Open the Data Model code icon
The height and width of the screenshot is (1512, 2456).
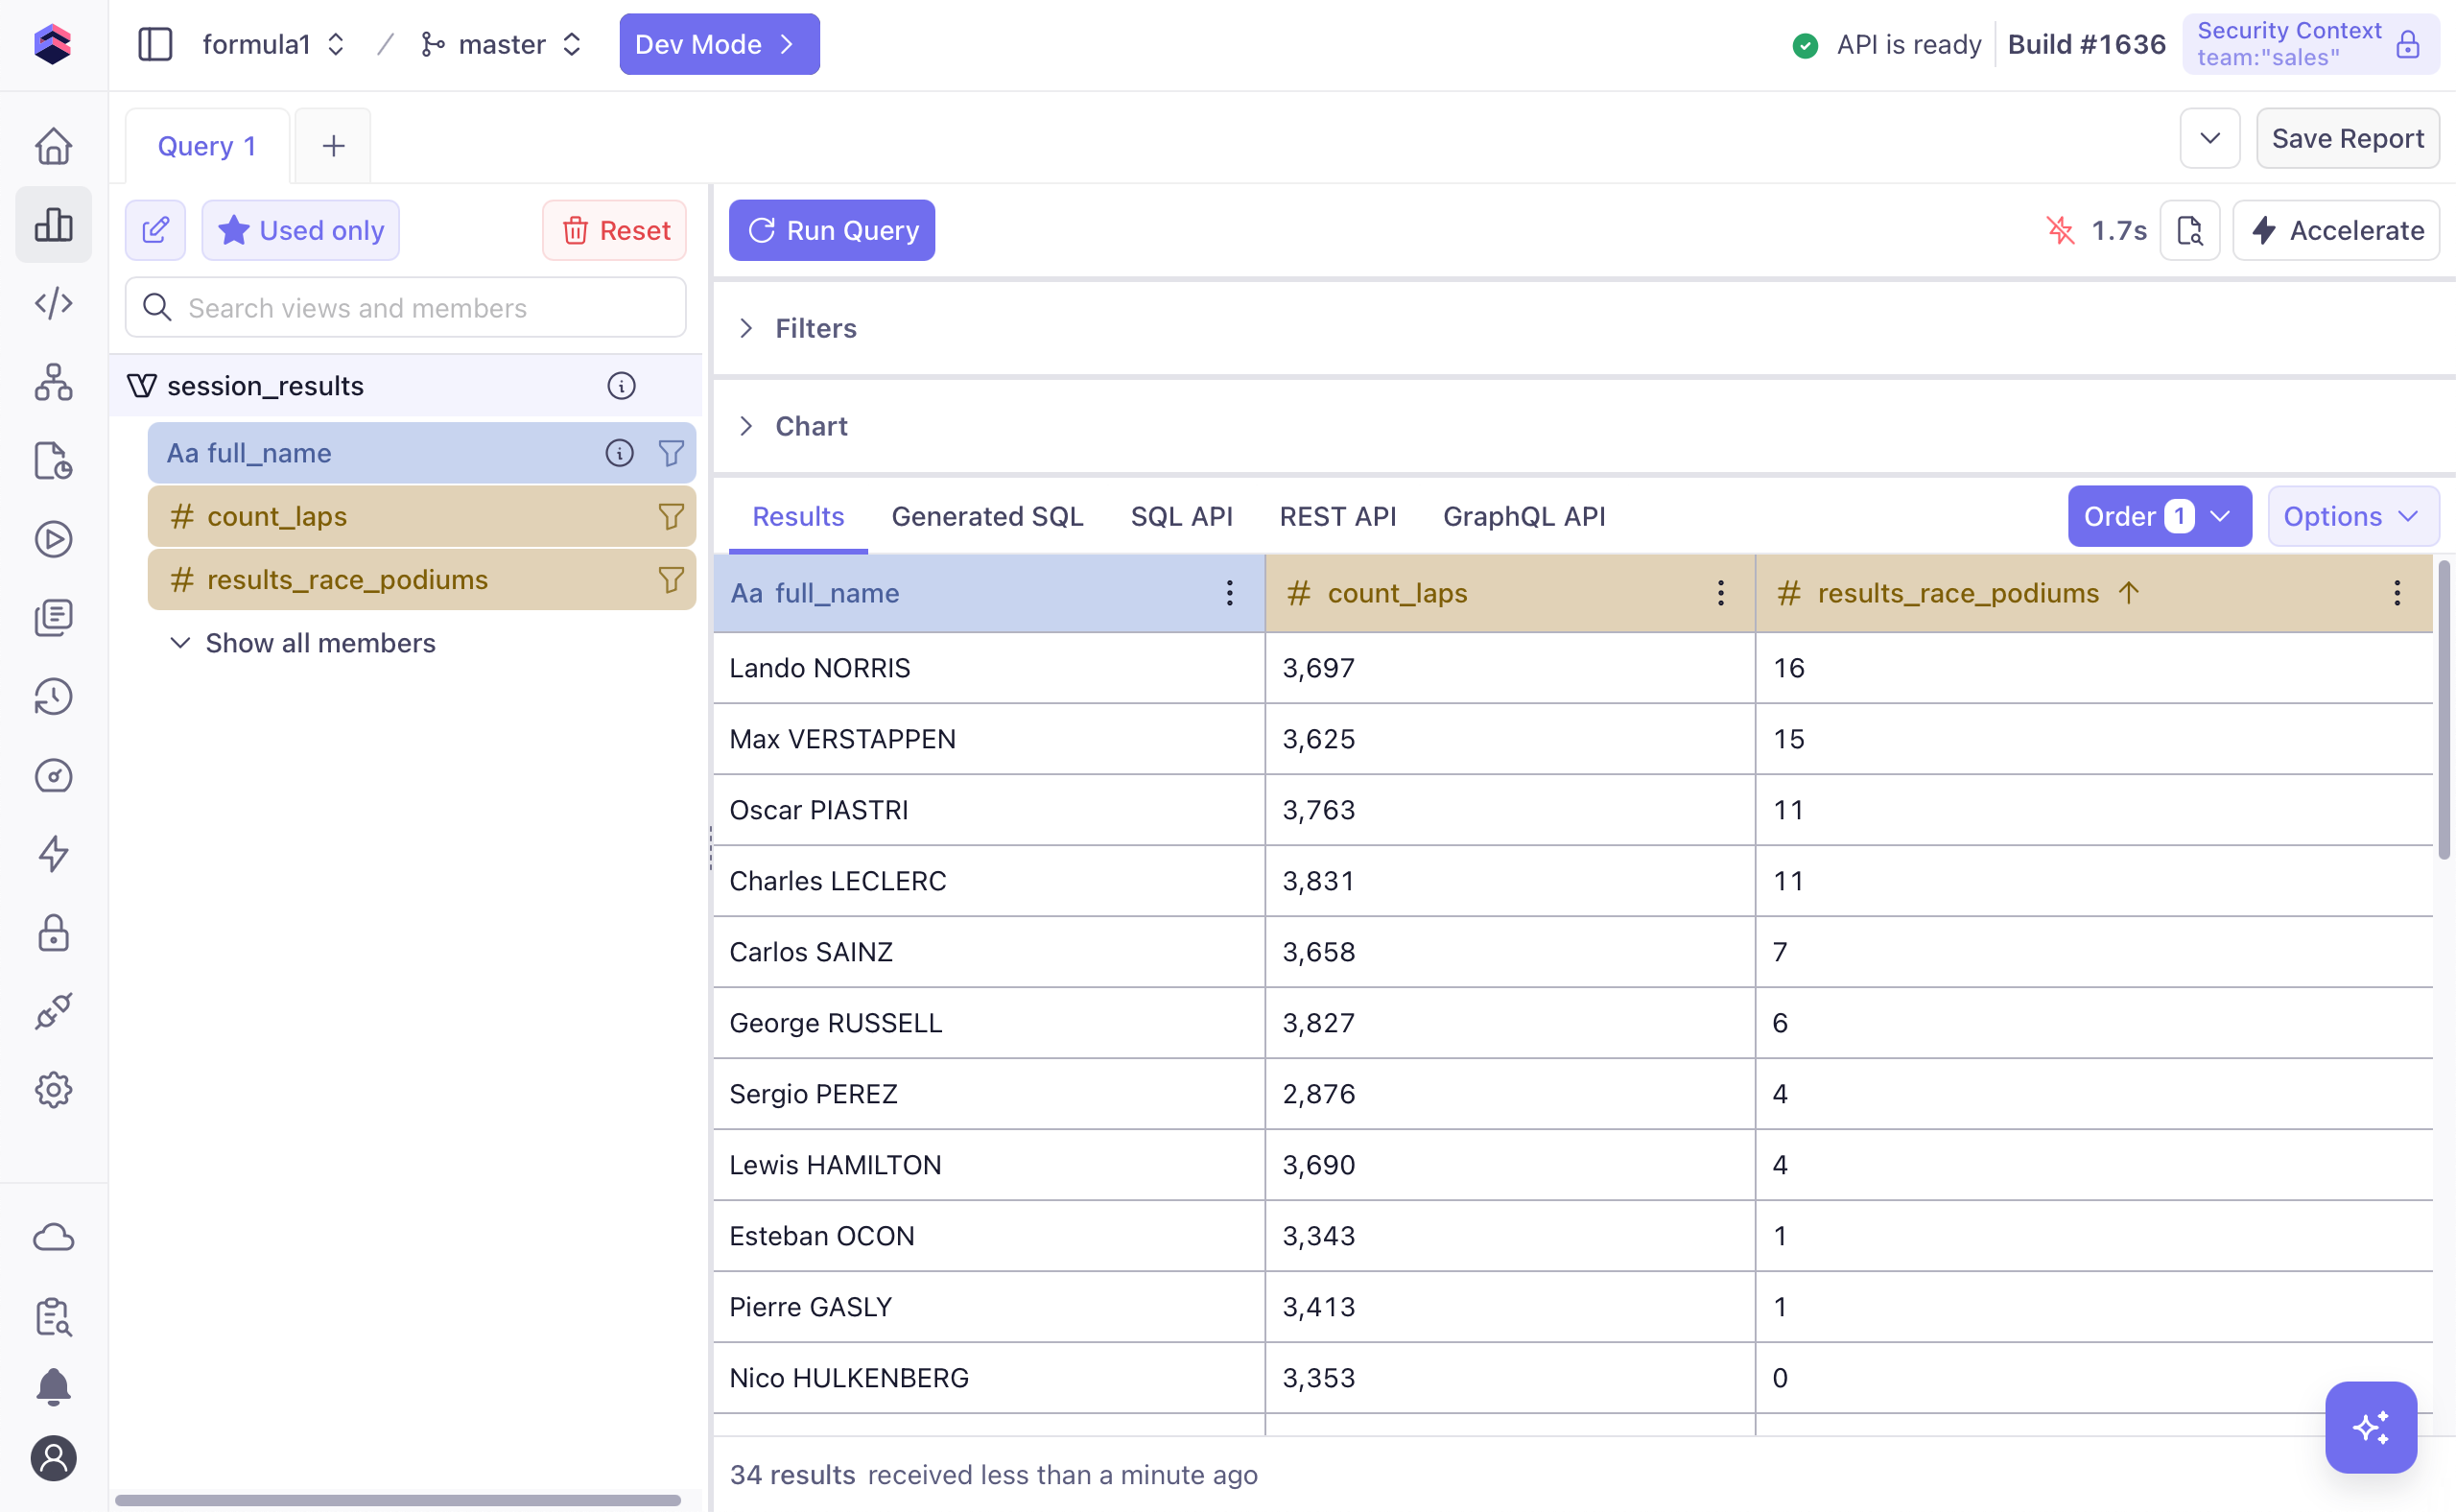tap(54, 303)
